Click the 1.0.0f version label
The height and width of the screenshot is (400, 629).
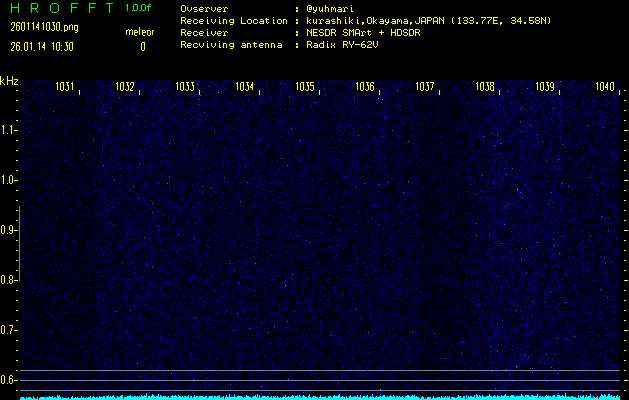tap(140, 8)
